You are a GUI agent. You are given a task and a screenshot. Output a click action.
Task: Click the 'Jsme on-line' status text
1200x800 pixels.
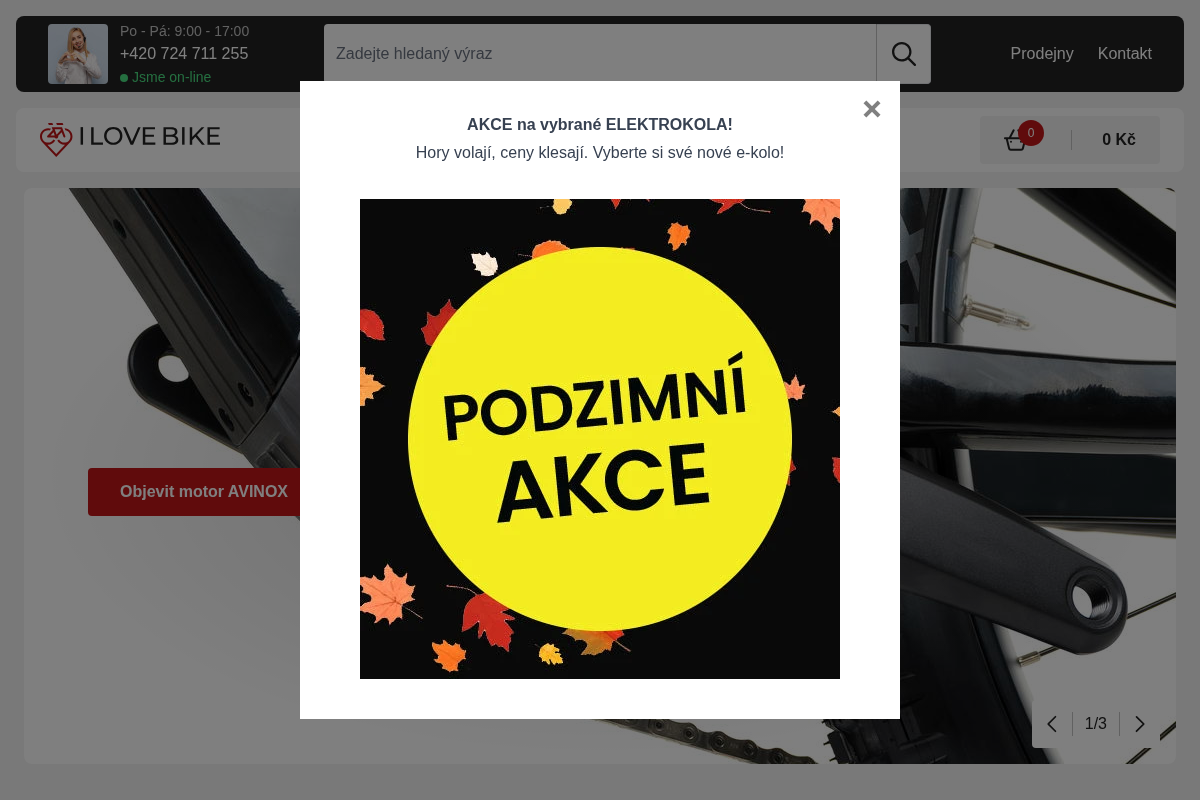pos(171,77)
